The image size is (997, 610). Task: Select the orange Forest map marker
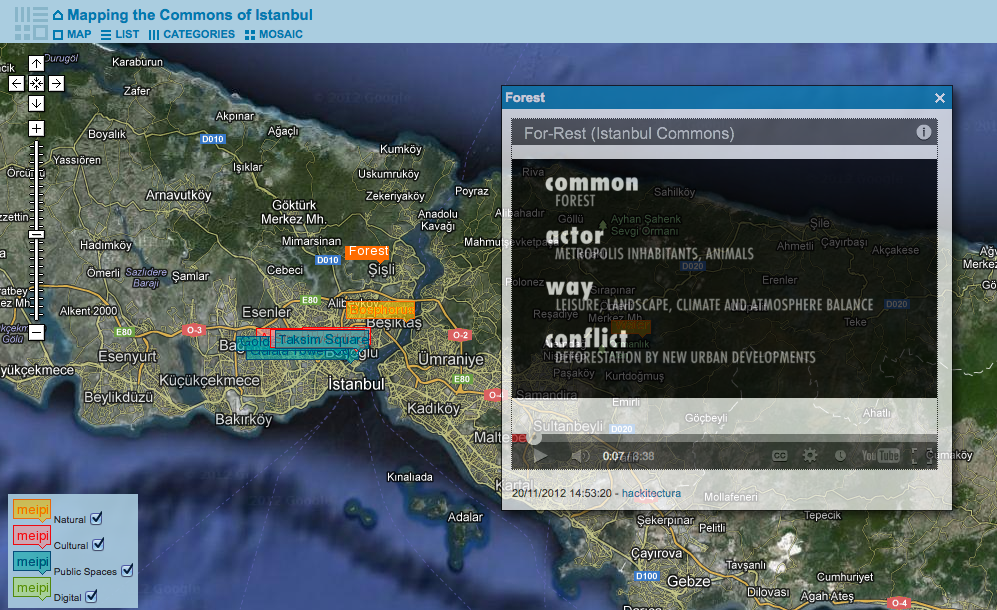pos(368,252)
